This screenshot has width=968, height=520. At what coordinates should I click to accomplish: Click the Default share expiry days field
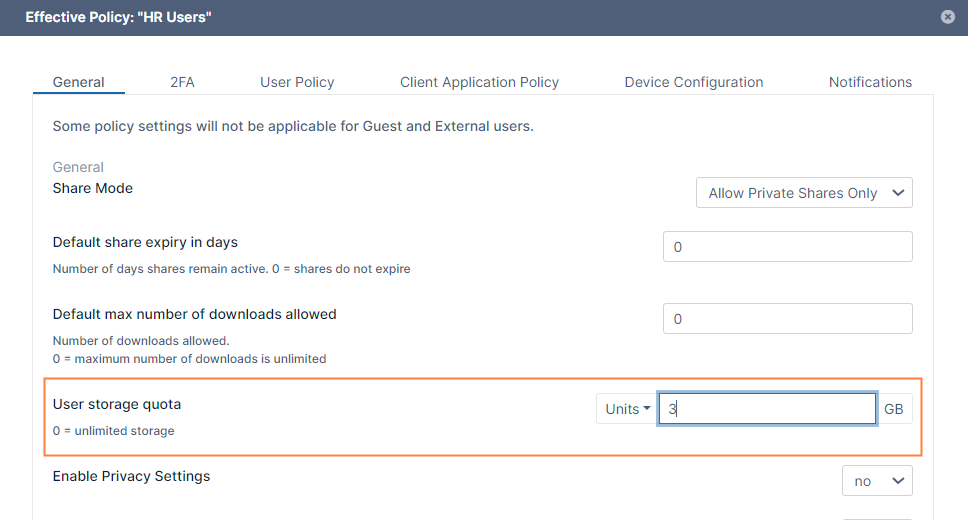[x=787, y=247]
